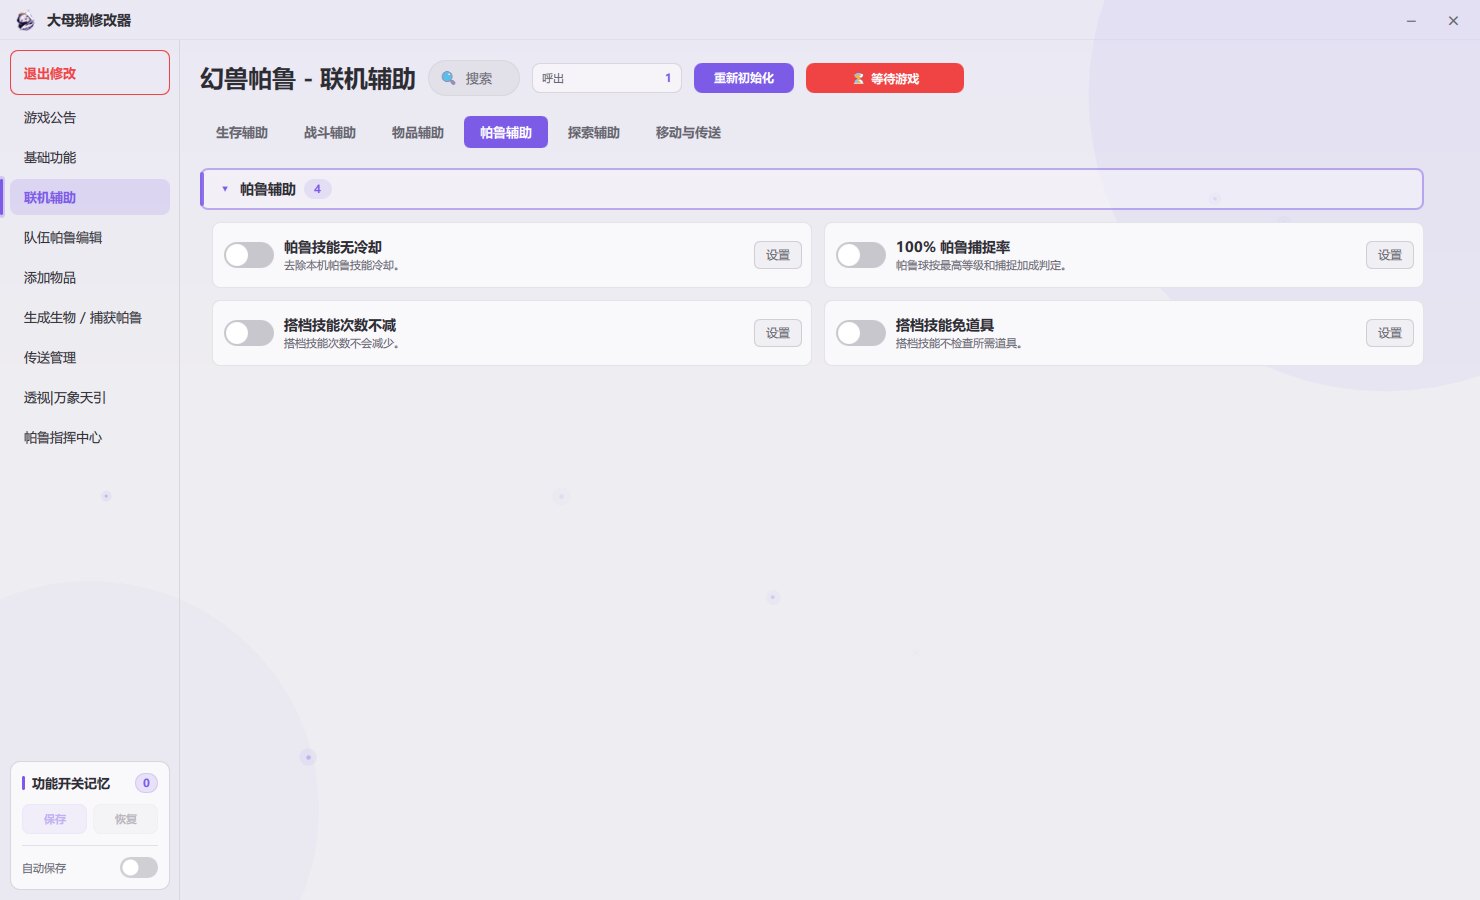Click the red 等待游戏 button
Image resolution: width=1480 pixels, height=900 pixels.
click(x=885, y=78)
